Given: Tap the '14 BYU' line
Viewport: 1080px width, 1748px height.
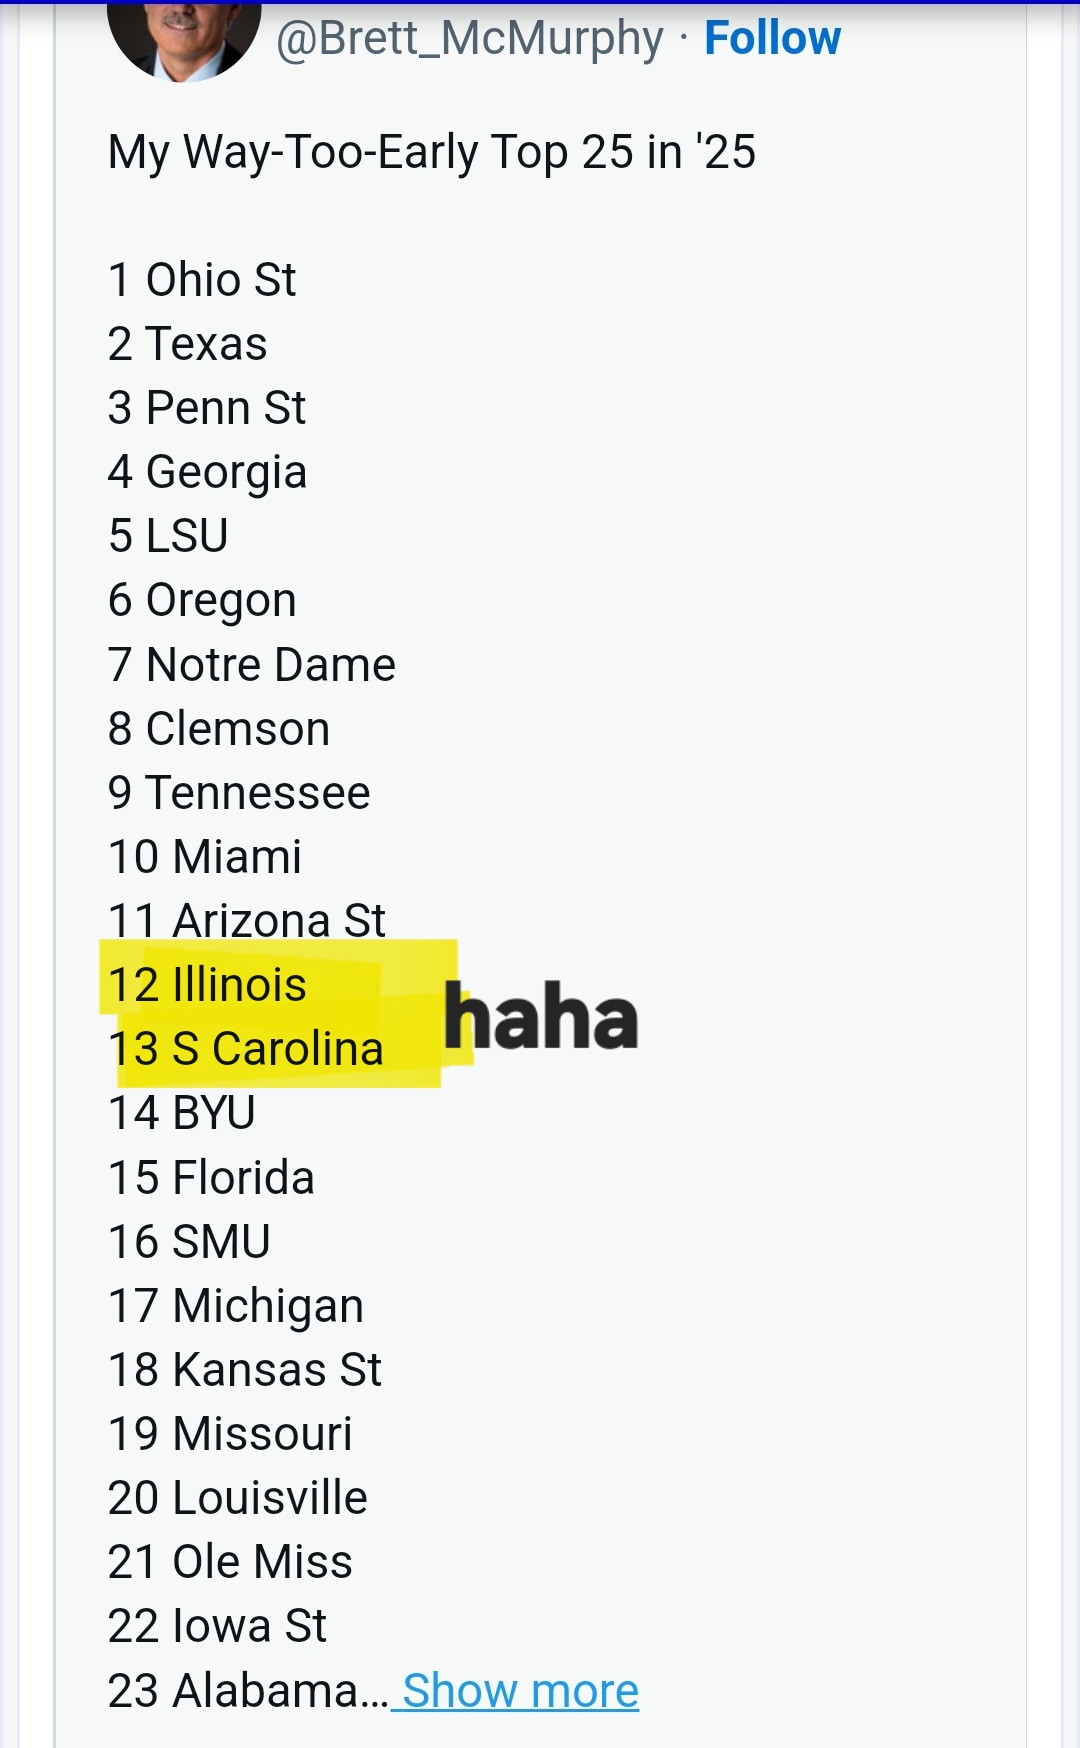Looking at the screenshot, I should click(182, 1113).
